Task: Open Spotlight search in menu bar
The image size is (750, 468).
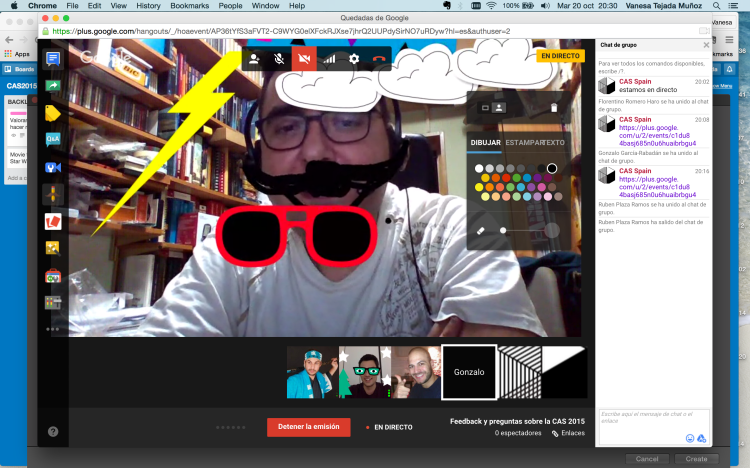Action: [716, 6]
